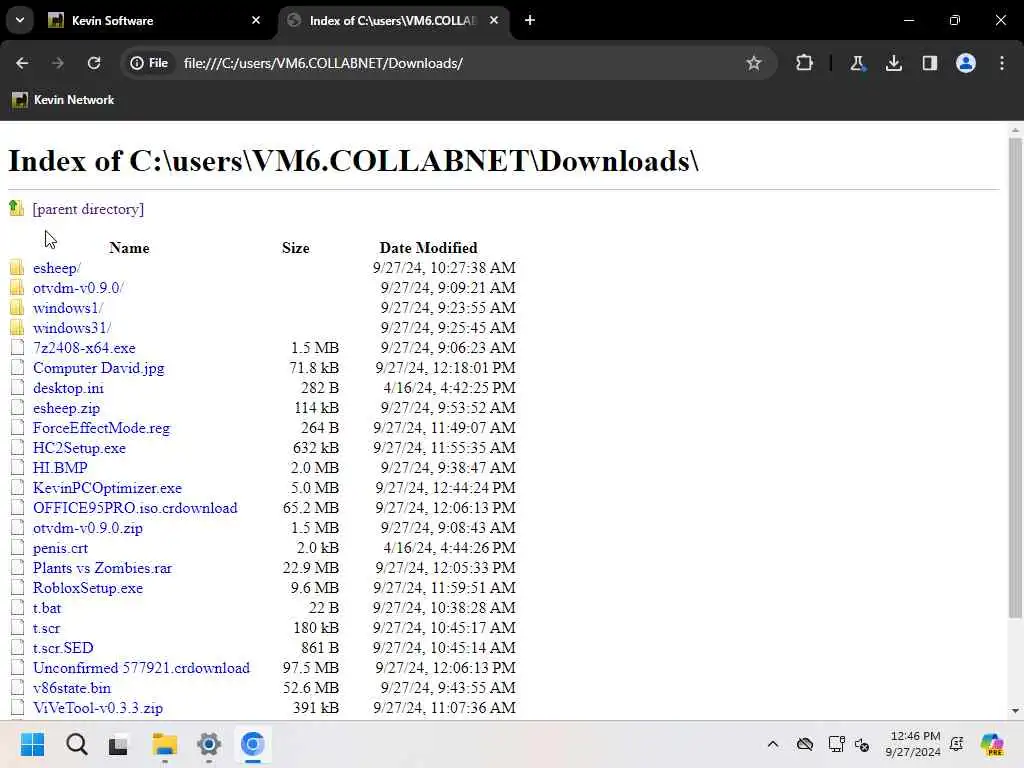Viewport: 1024px width, 768px height.
Task: Click the File site info chip
Action: click(150, 63)
